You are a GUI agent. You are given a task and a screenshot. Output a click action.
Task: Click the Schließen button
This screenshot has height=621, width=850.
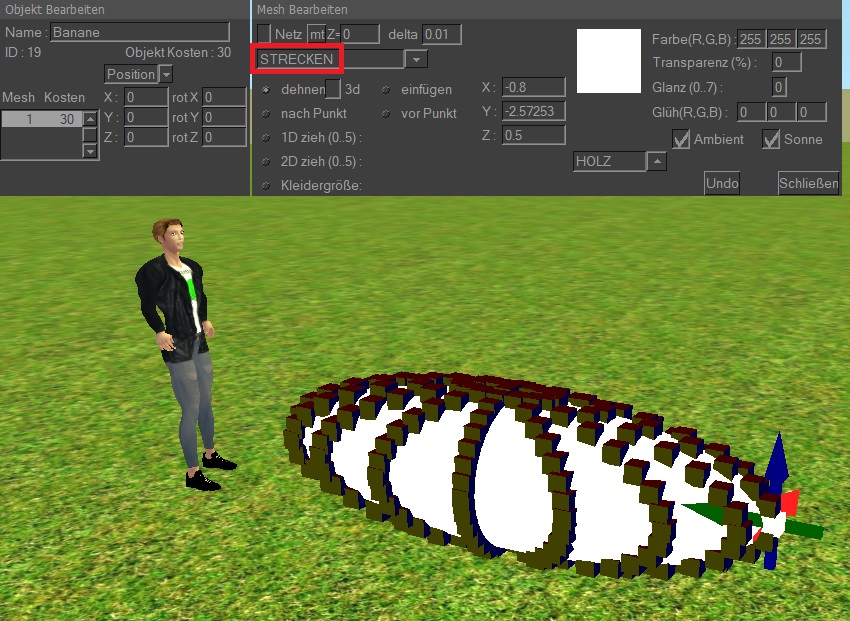[x=807, y=183]
